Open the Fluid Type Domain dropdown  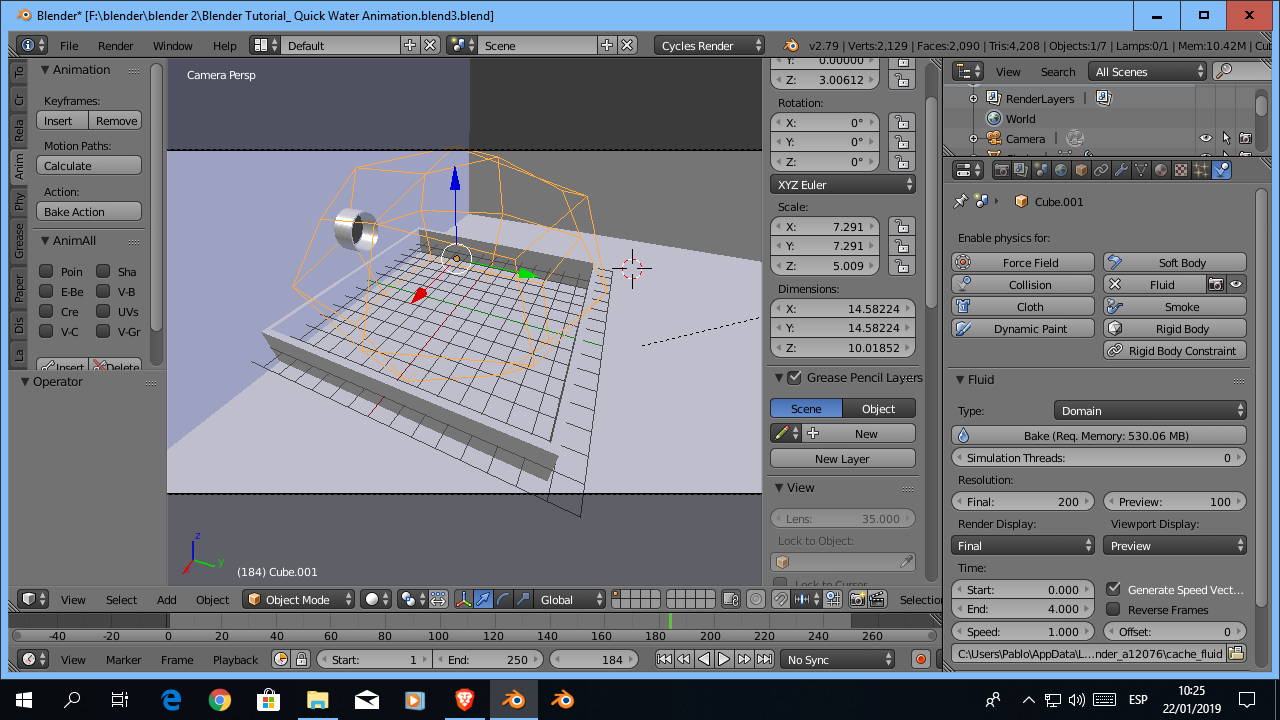tap(1150, 410)
